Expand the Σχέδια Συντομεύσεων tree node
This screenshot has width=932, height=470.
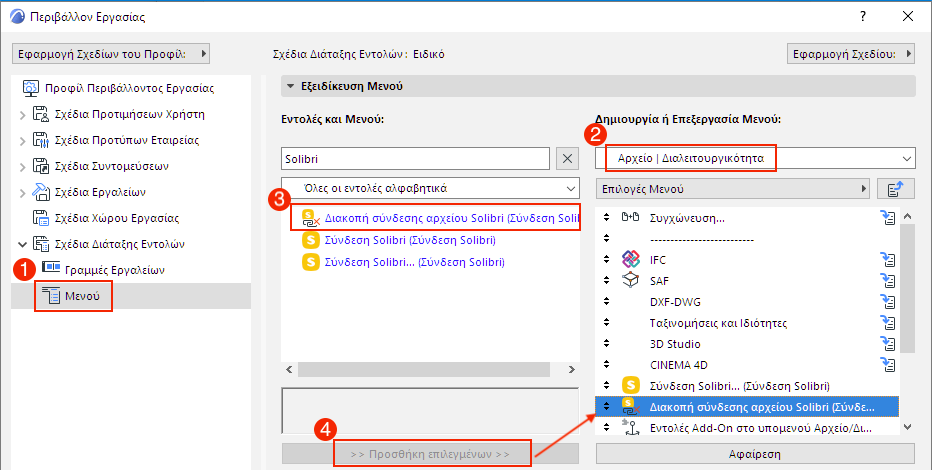pyautogui.click(x=23, y=165)
